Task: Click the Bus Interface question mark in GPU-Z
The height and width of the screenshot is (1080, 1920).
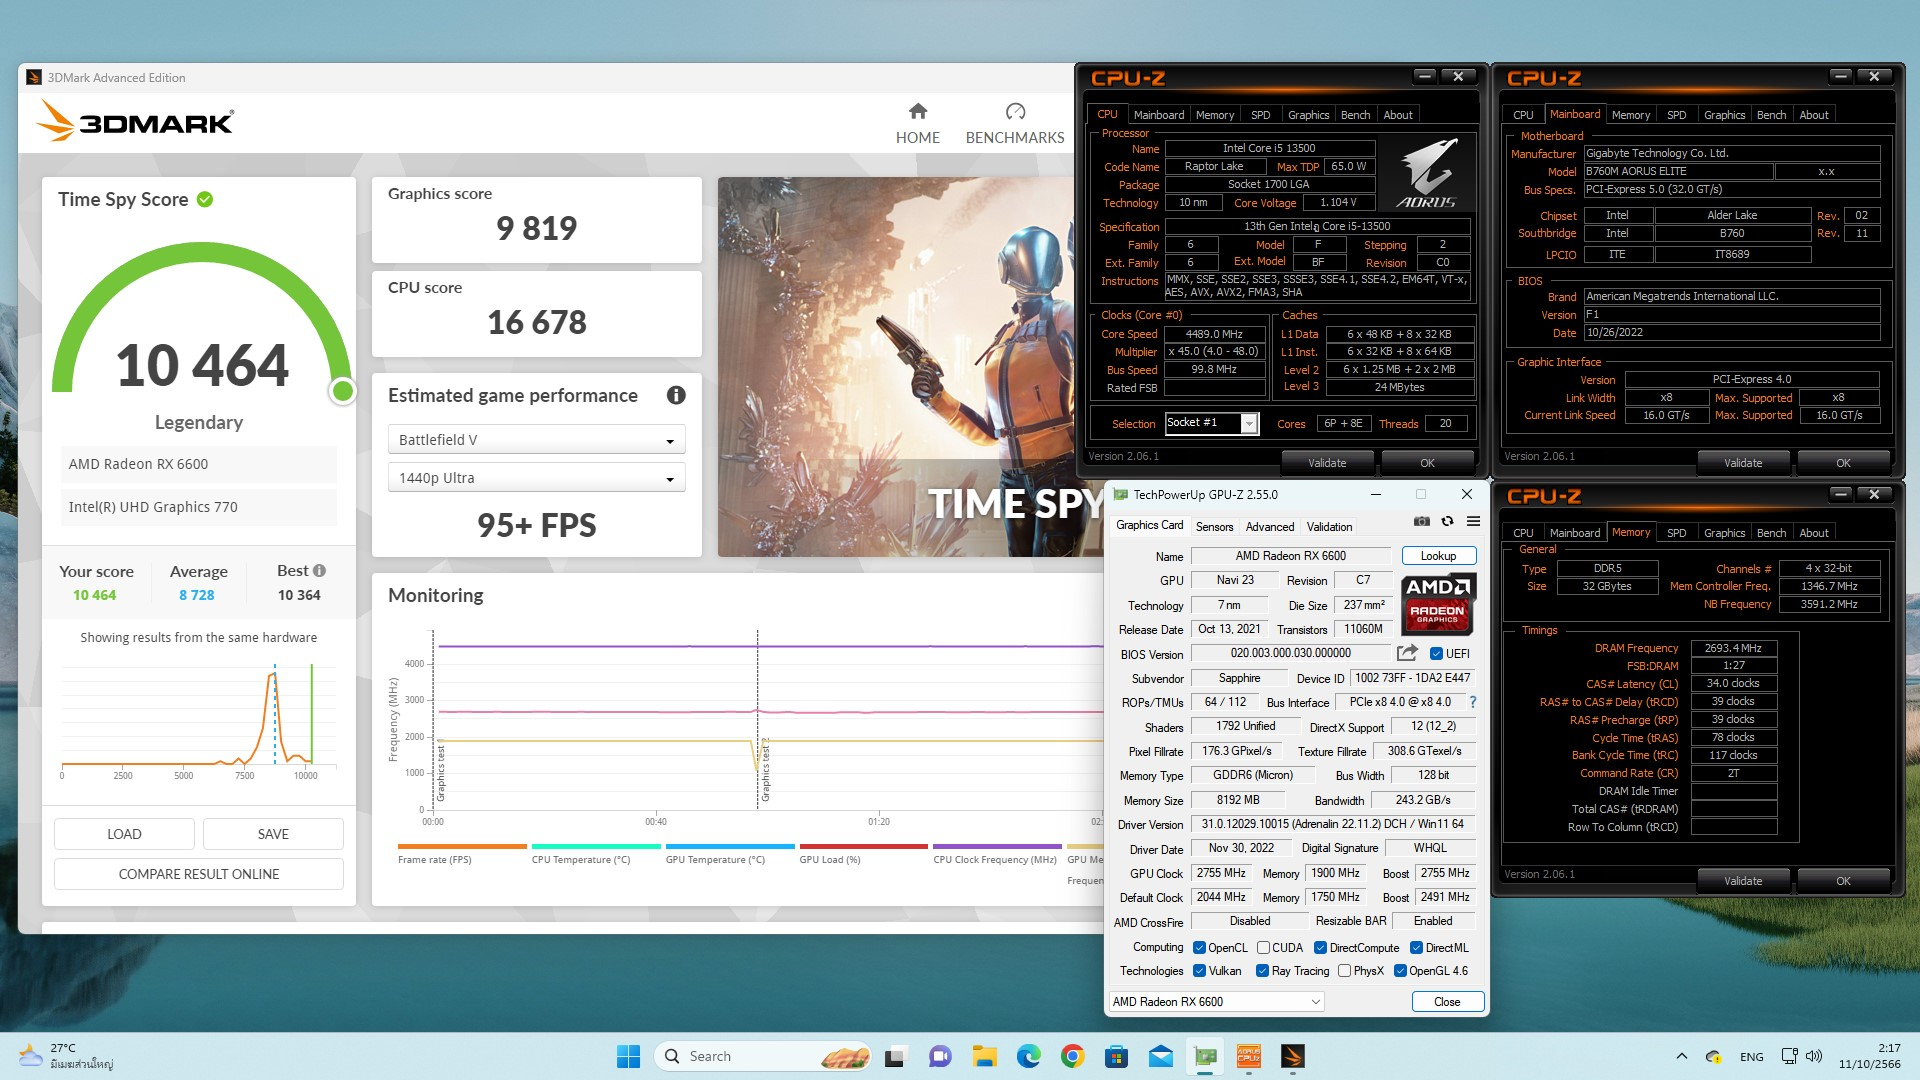Action: [x=1473, y=702]
